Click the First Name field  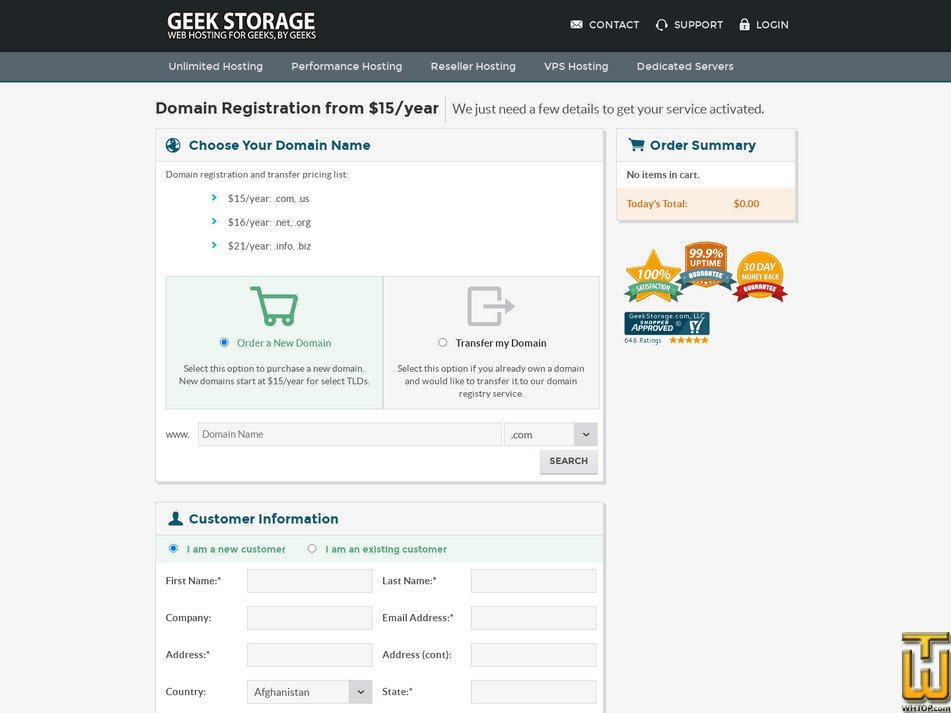click(x=309, y=581)
